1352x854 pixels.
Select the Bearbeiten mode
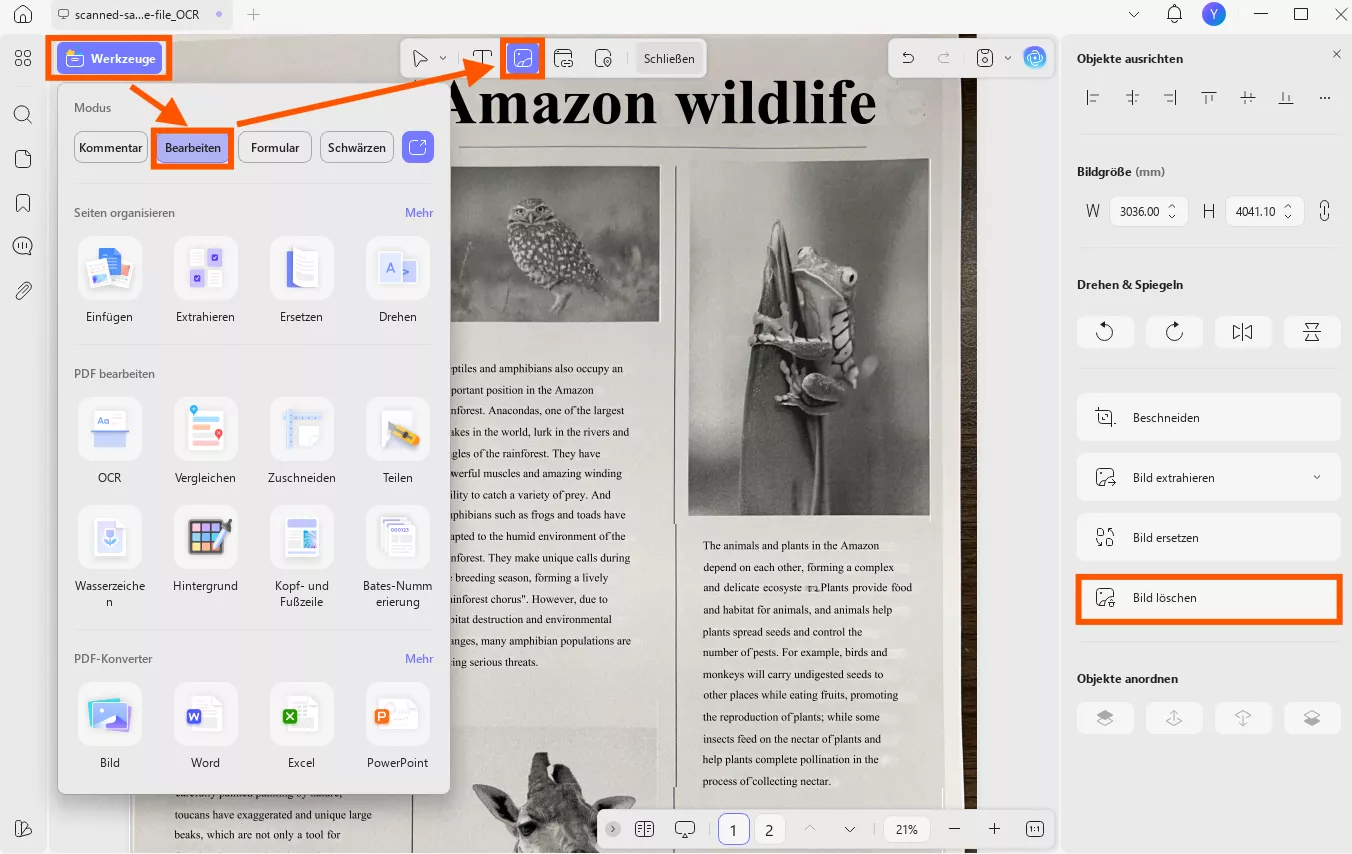(x=193, y=147)
